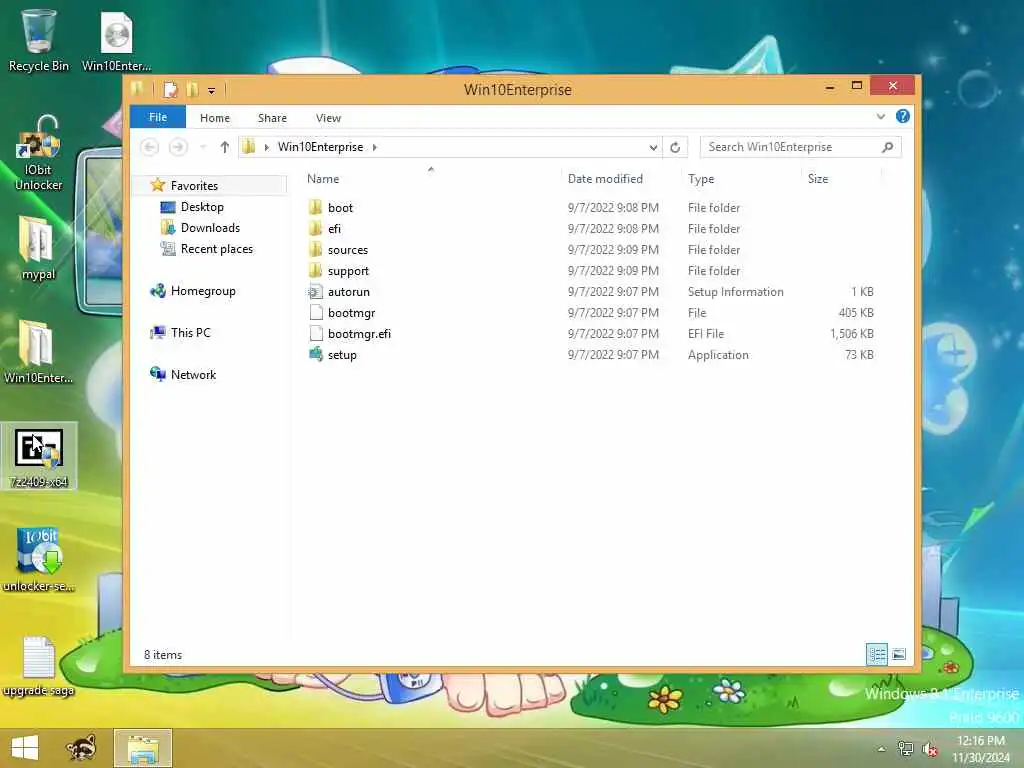Open the address bar previous locations dropdown
The width and height of the screenshot is (1024, 768).
(x=652, y=148)
